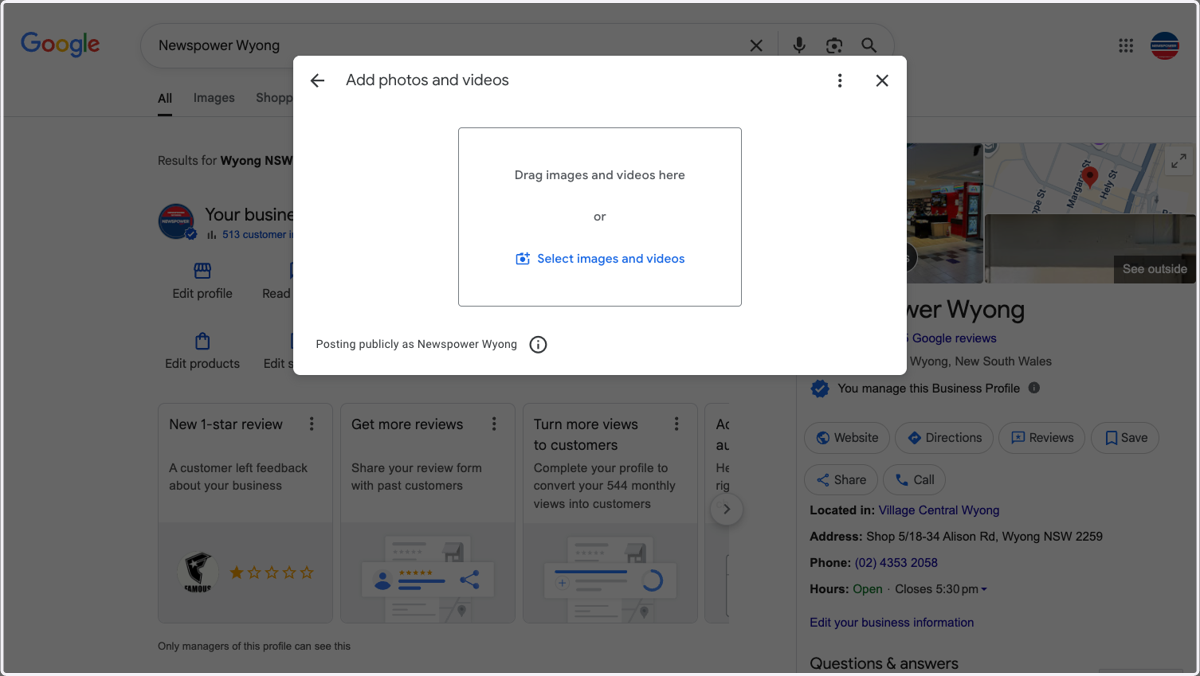
Task: Clear the search box with the X icon
Action: [756, 45]
